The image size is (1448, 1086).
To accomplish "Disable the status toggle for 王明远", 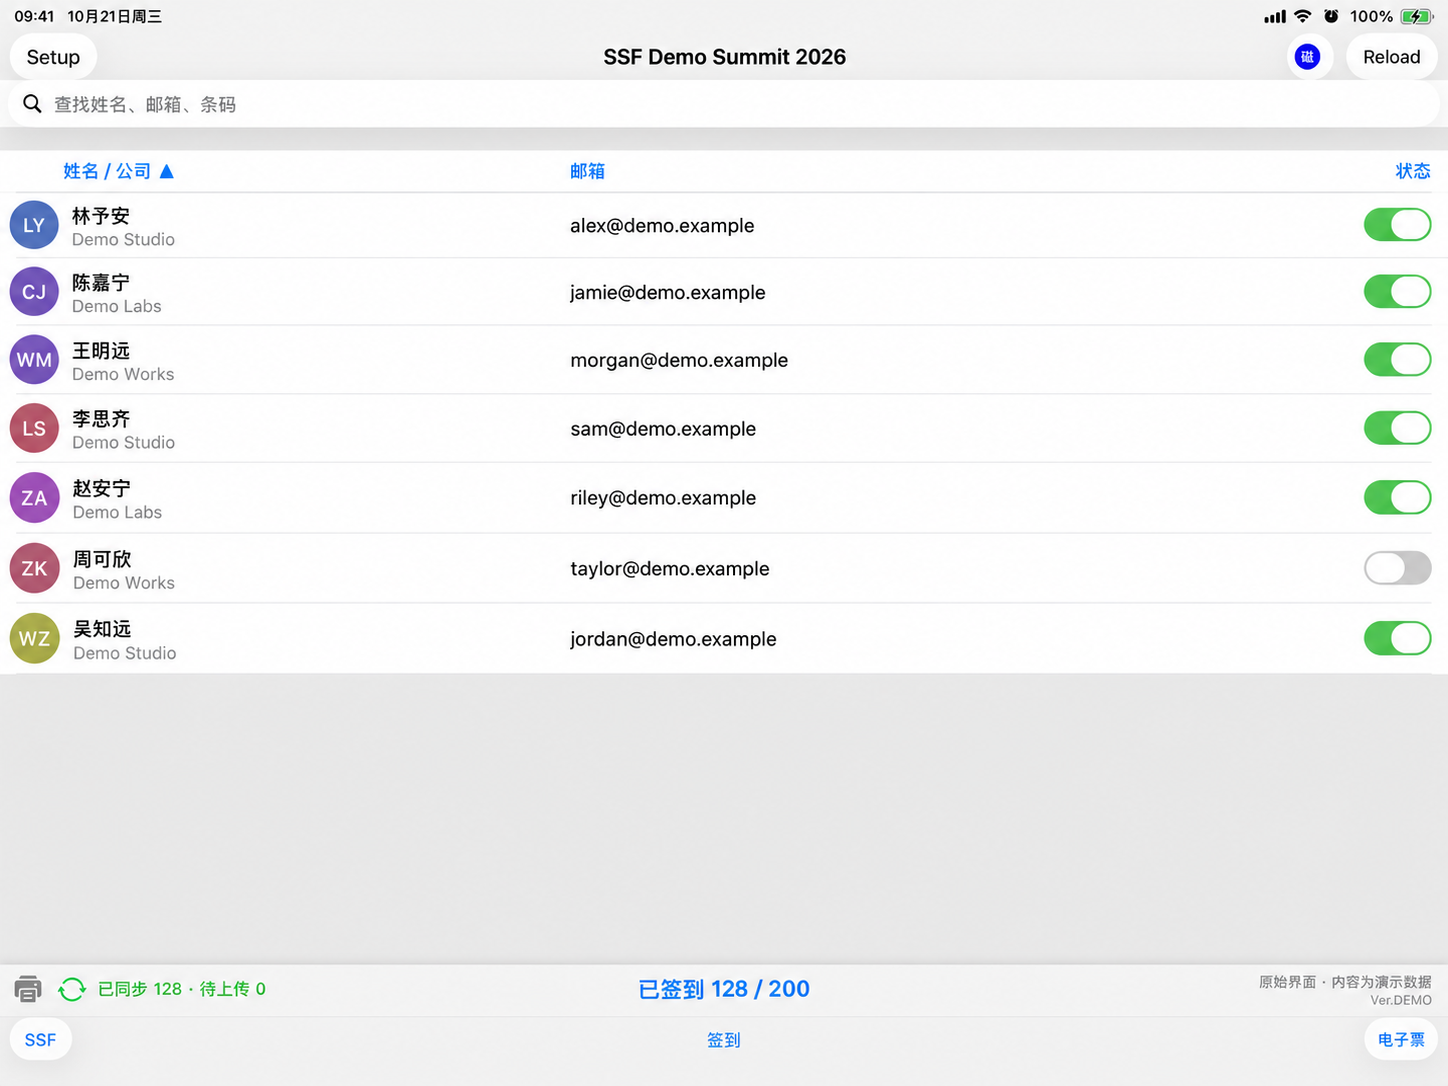I will 1397,360.
